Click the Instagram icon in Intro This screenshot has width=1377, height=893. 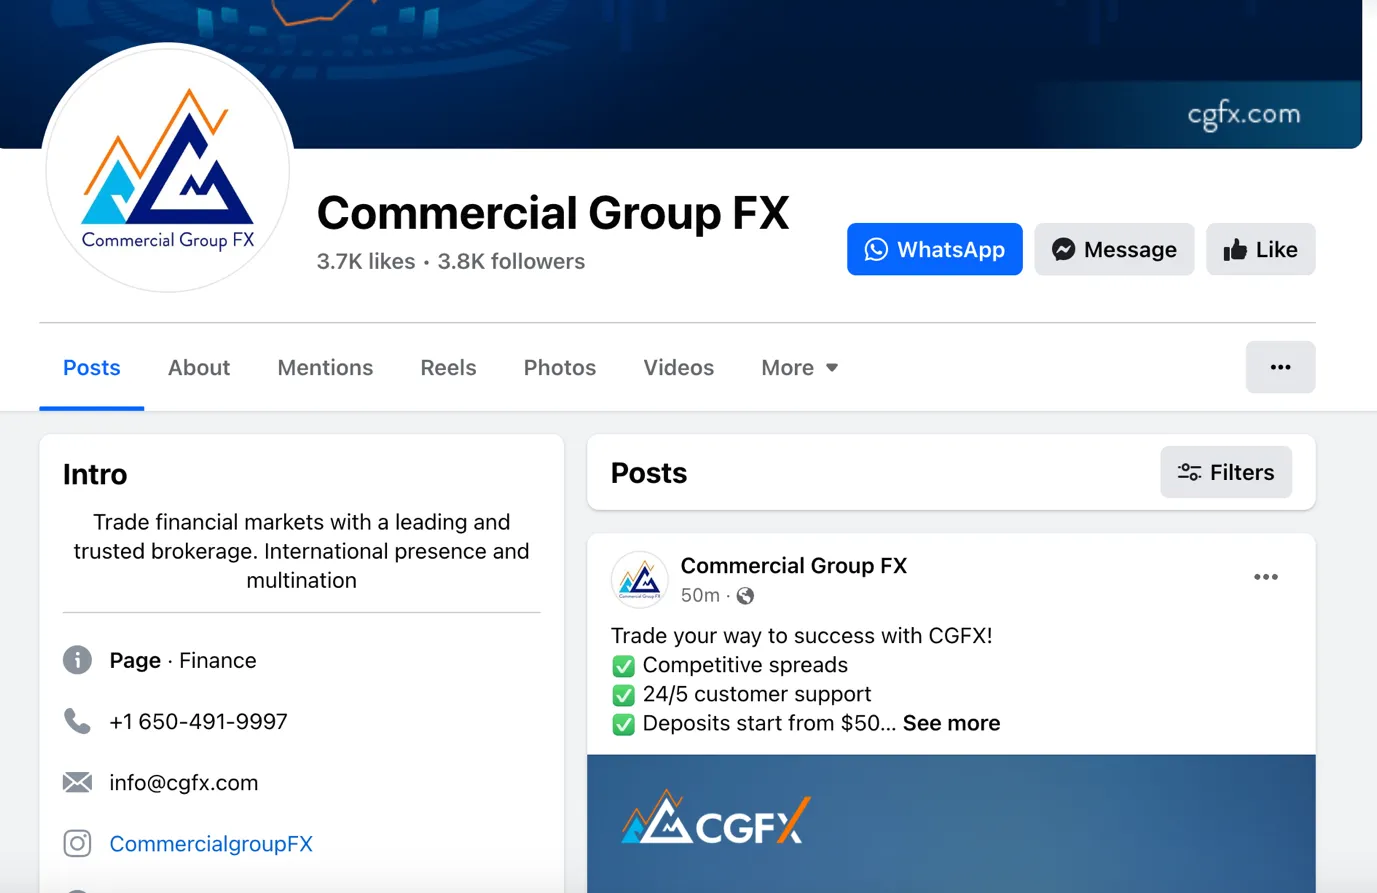point(77,843)
